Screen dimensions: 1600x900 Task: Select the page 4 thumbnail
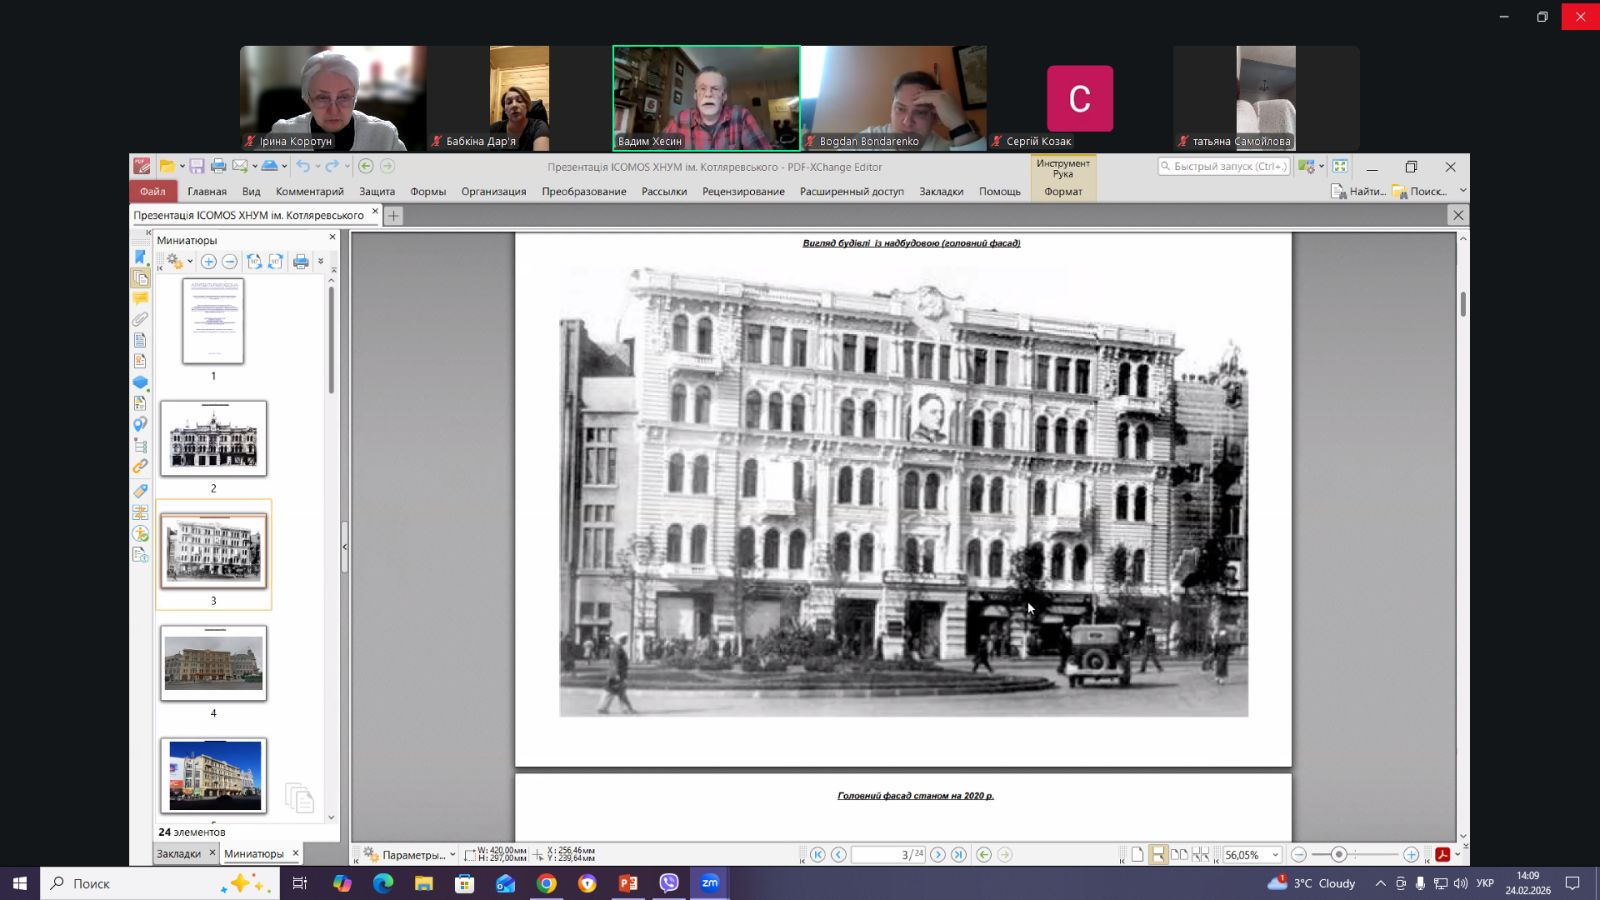(x=213, y=663)
